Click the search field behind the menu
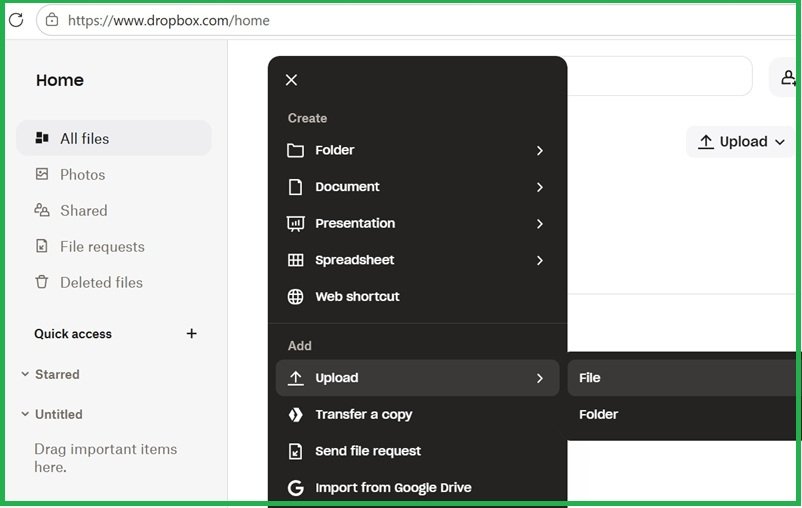 coord(659,76)
